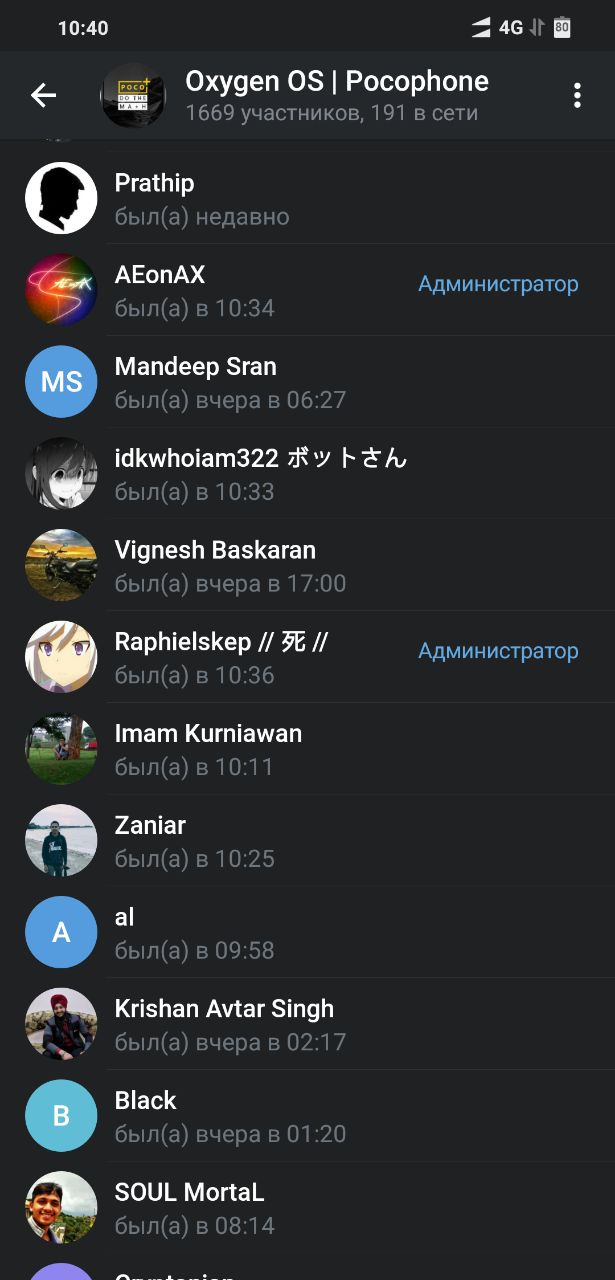The height and width of the screenshot is (1280, 615).
Task: Open Vignesh Baskaran's motorcycle avatar
Action: 61,565
